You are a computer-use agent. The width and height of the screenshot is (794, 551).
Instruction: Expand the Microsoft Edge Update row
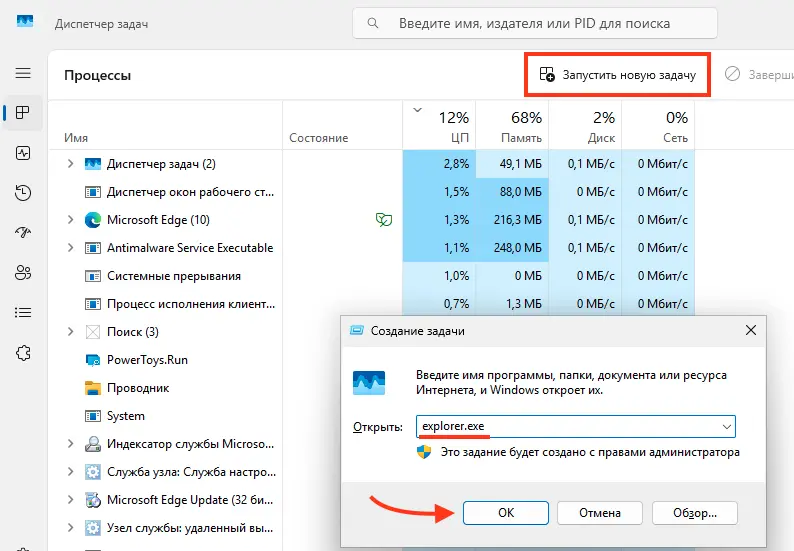tap(70, 500)
